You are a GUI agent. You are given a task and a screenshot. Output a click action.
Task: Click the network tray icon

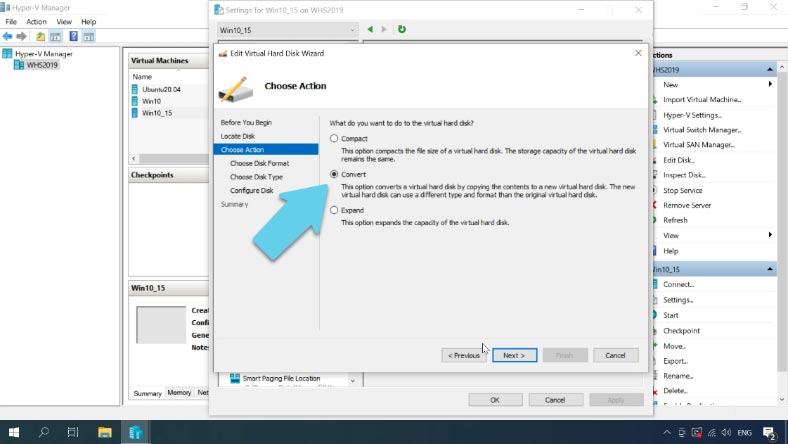(x=712, y=432)
